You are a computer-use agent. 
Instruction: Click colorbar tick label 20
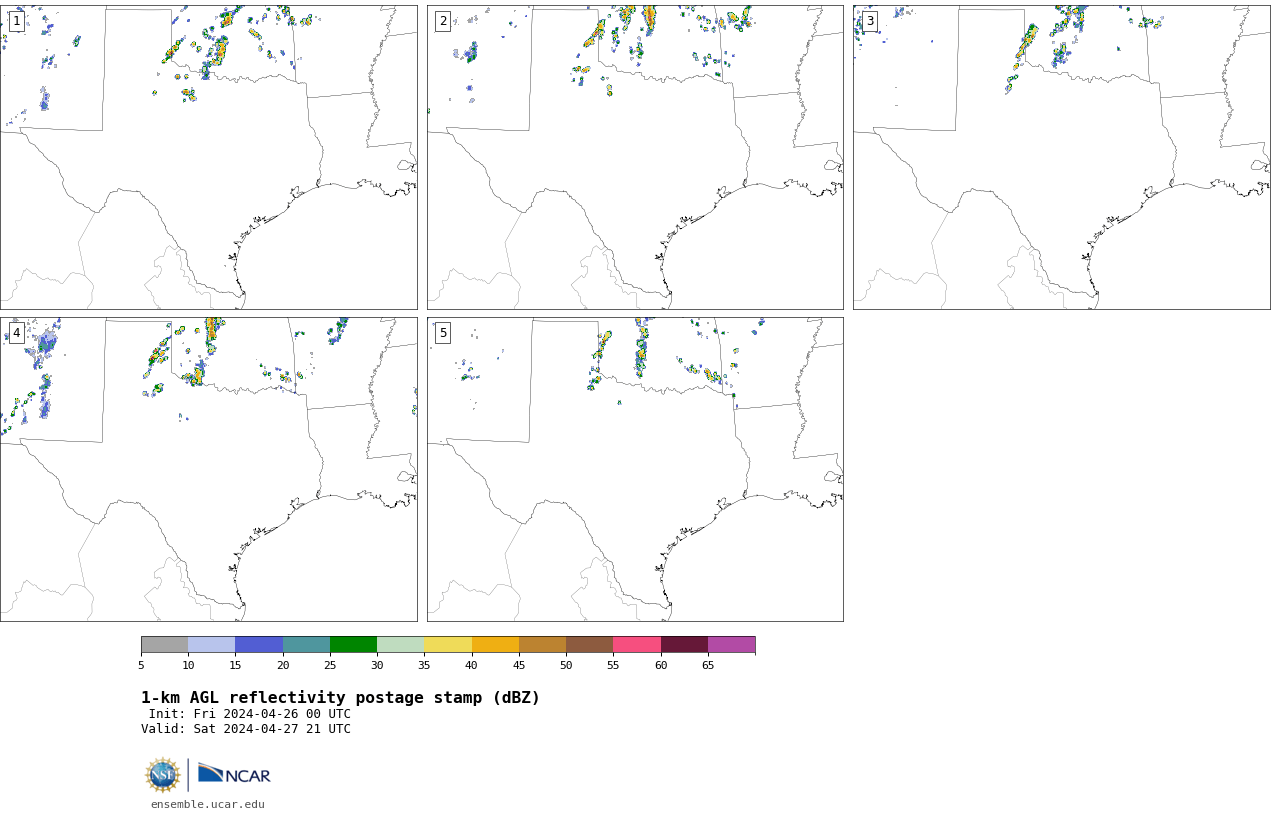point(283,665)
